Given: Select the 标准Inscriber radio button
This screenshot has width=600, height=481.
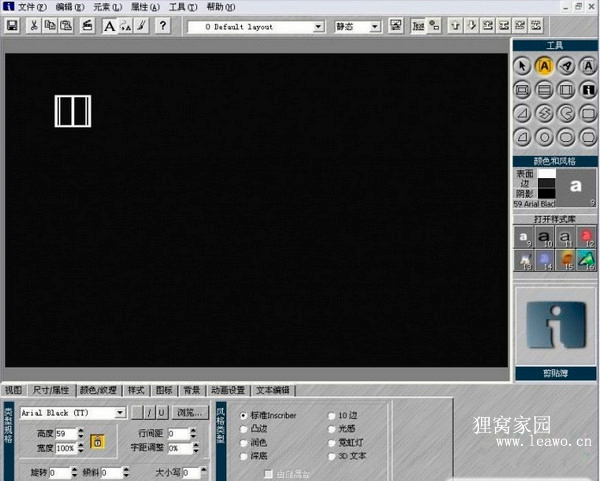Looking at the screenshot, I should click(243, 415).
